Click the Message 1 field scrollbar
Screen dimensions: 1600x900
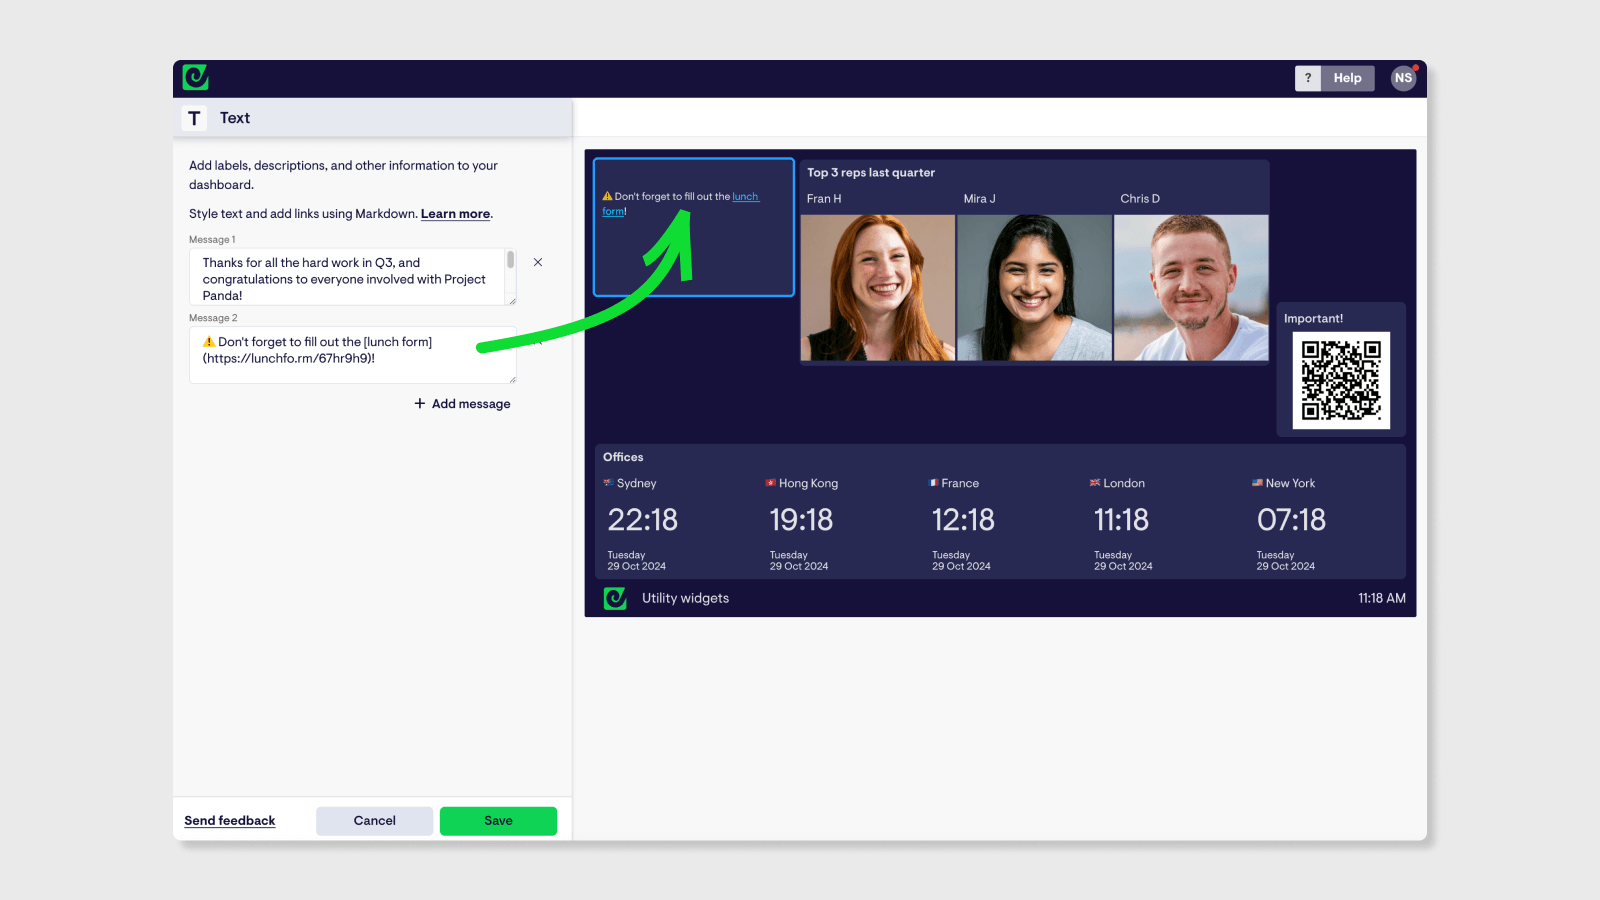tap(511, 260)
